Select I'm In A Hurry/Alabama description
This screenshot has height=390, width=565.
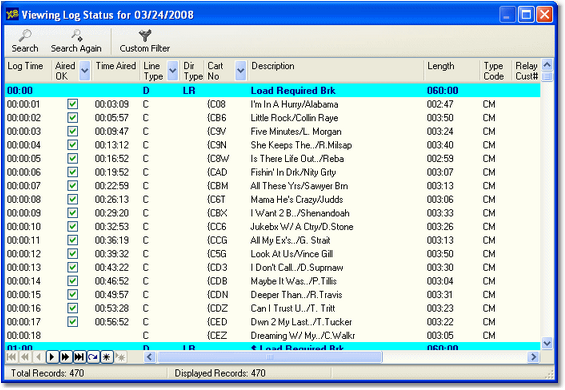tap(294, 104)
